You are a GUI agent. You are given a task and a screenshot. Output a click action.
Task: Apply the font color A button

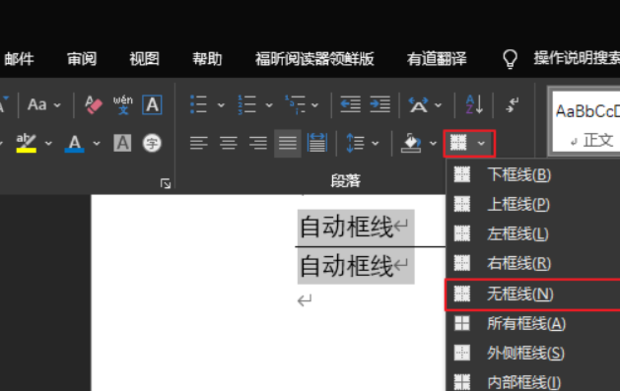coord(74,143)
